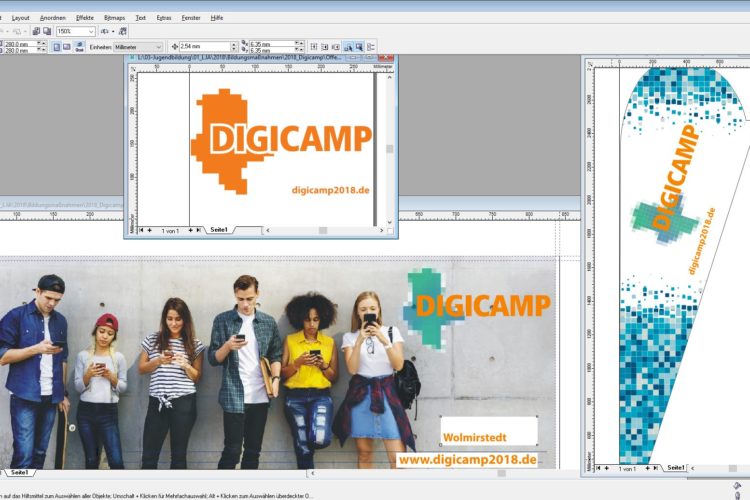The height and width of the screenshot is (500, 750).
Task: Open the Bitmaps menu
Action: [114, 18]
